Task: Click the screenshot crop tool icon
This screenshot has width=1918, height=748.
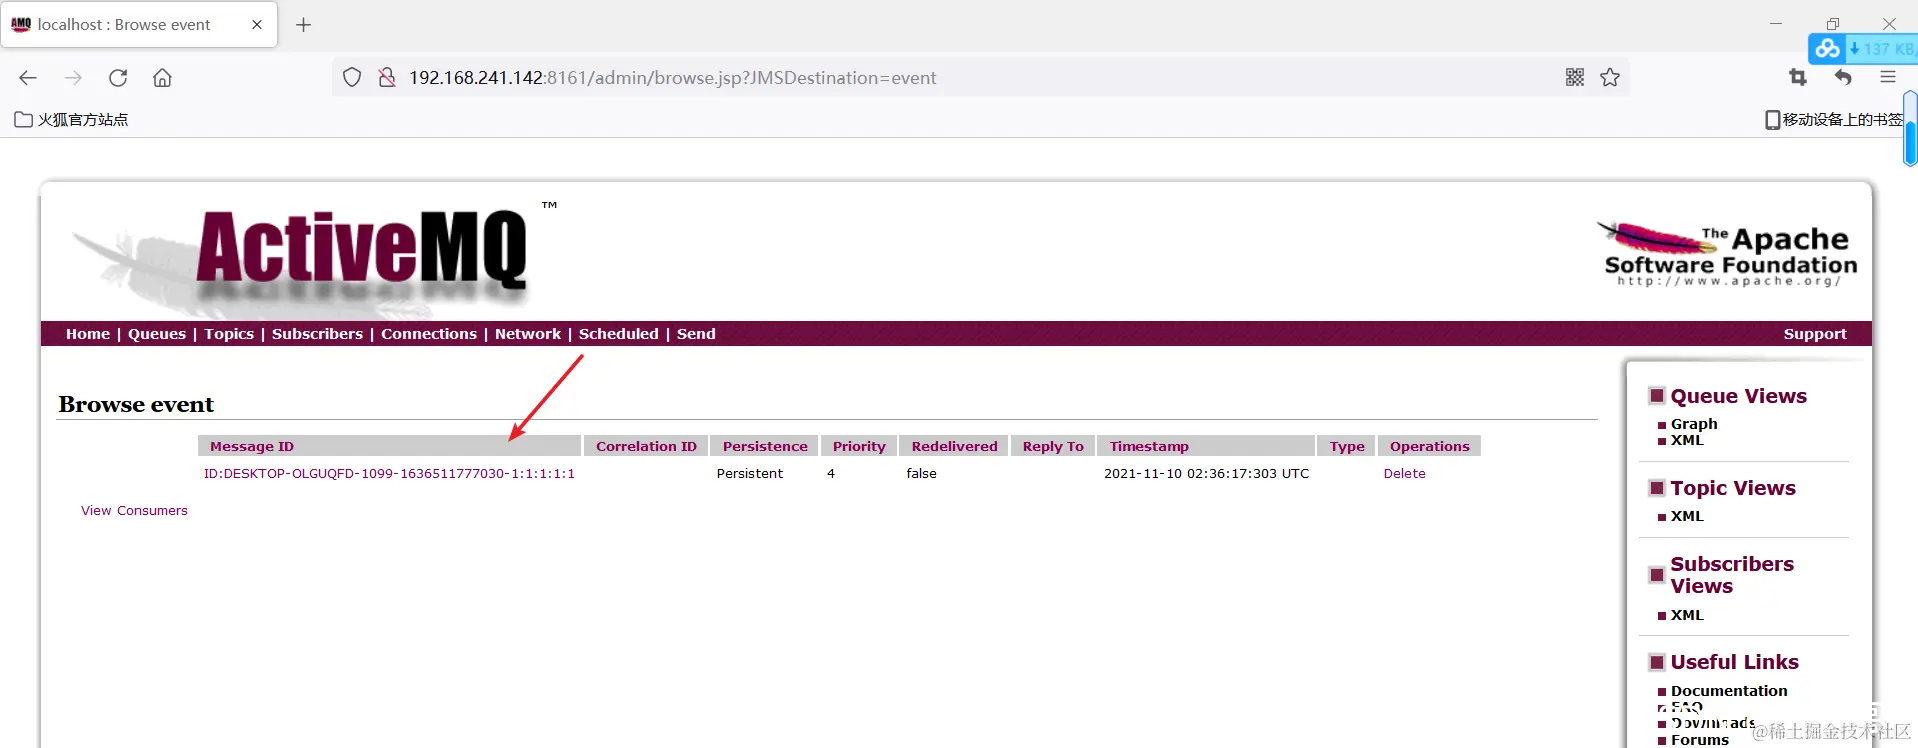Action: (1798, 78)
